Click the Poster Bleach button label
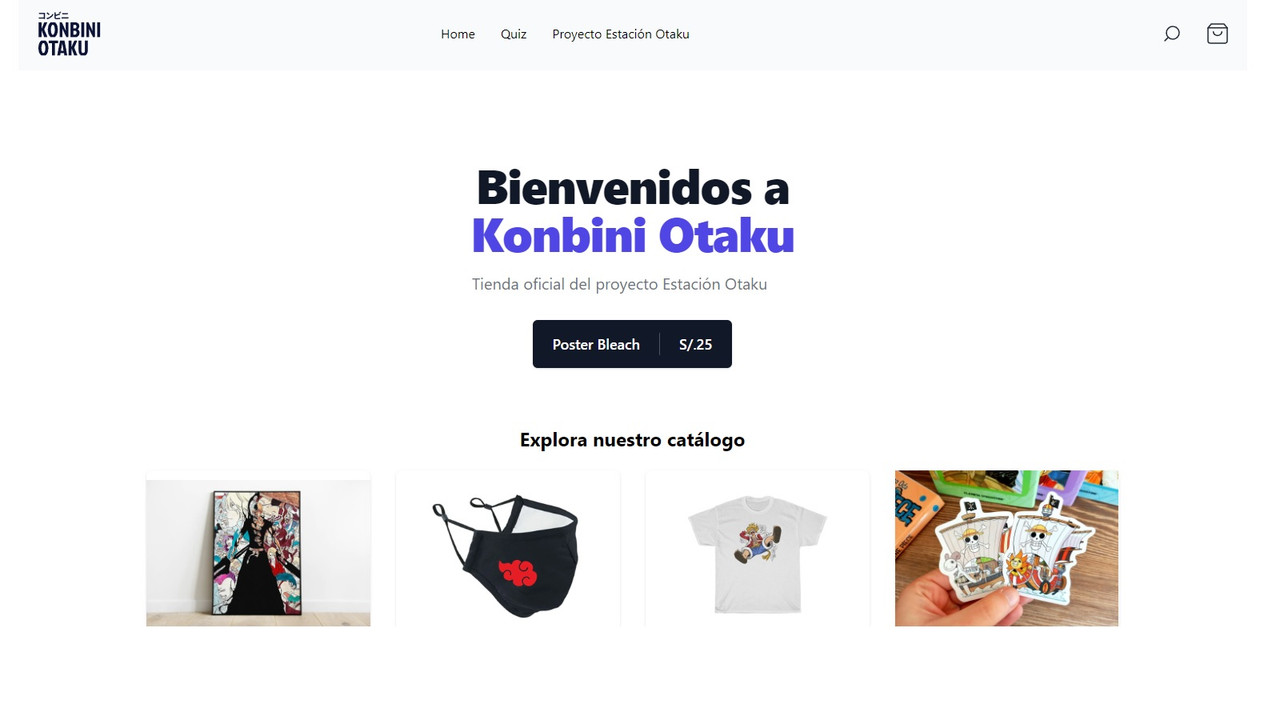Viewport: 1280px width, 720px height. click(x=596, y=344)
